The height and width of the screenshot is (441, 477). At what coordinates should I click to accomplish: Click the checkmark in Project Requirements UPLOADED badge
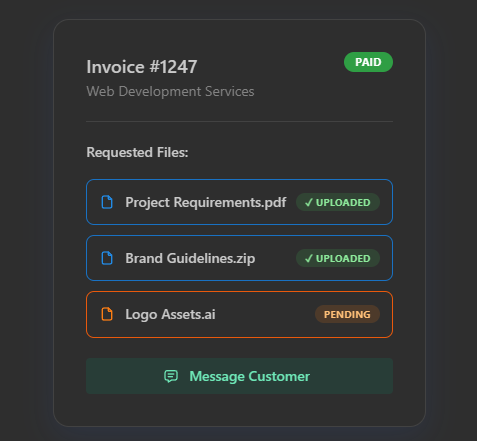pos(309,202)
